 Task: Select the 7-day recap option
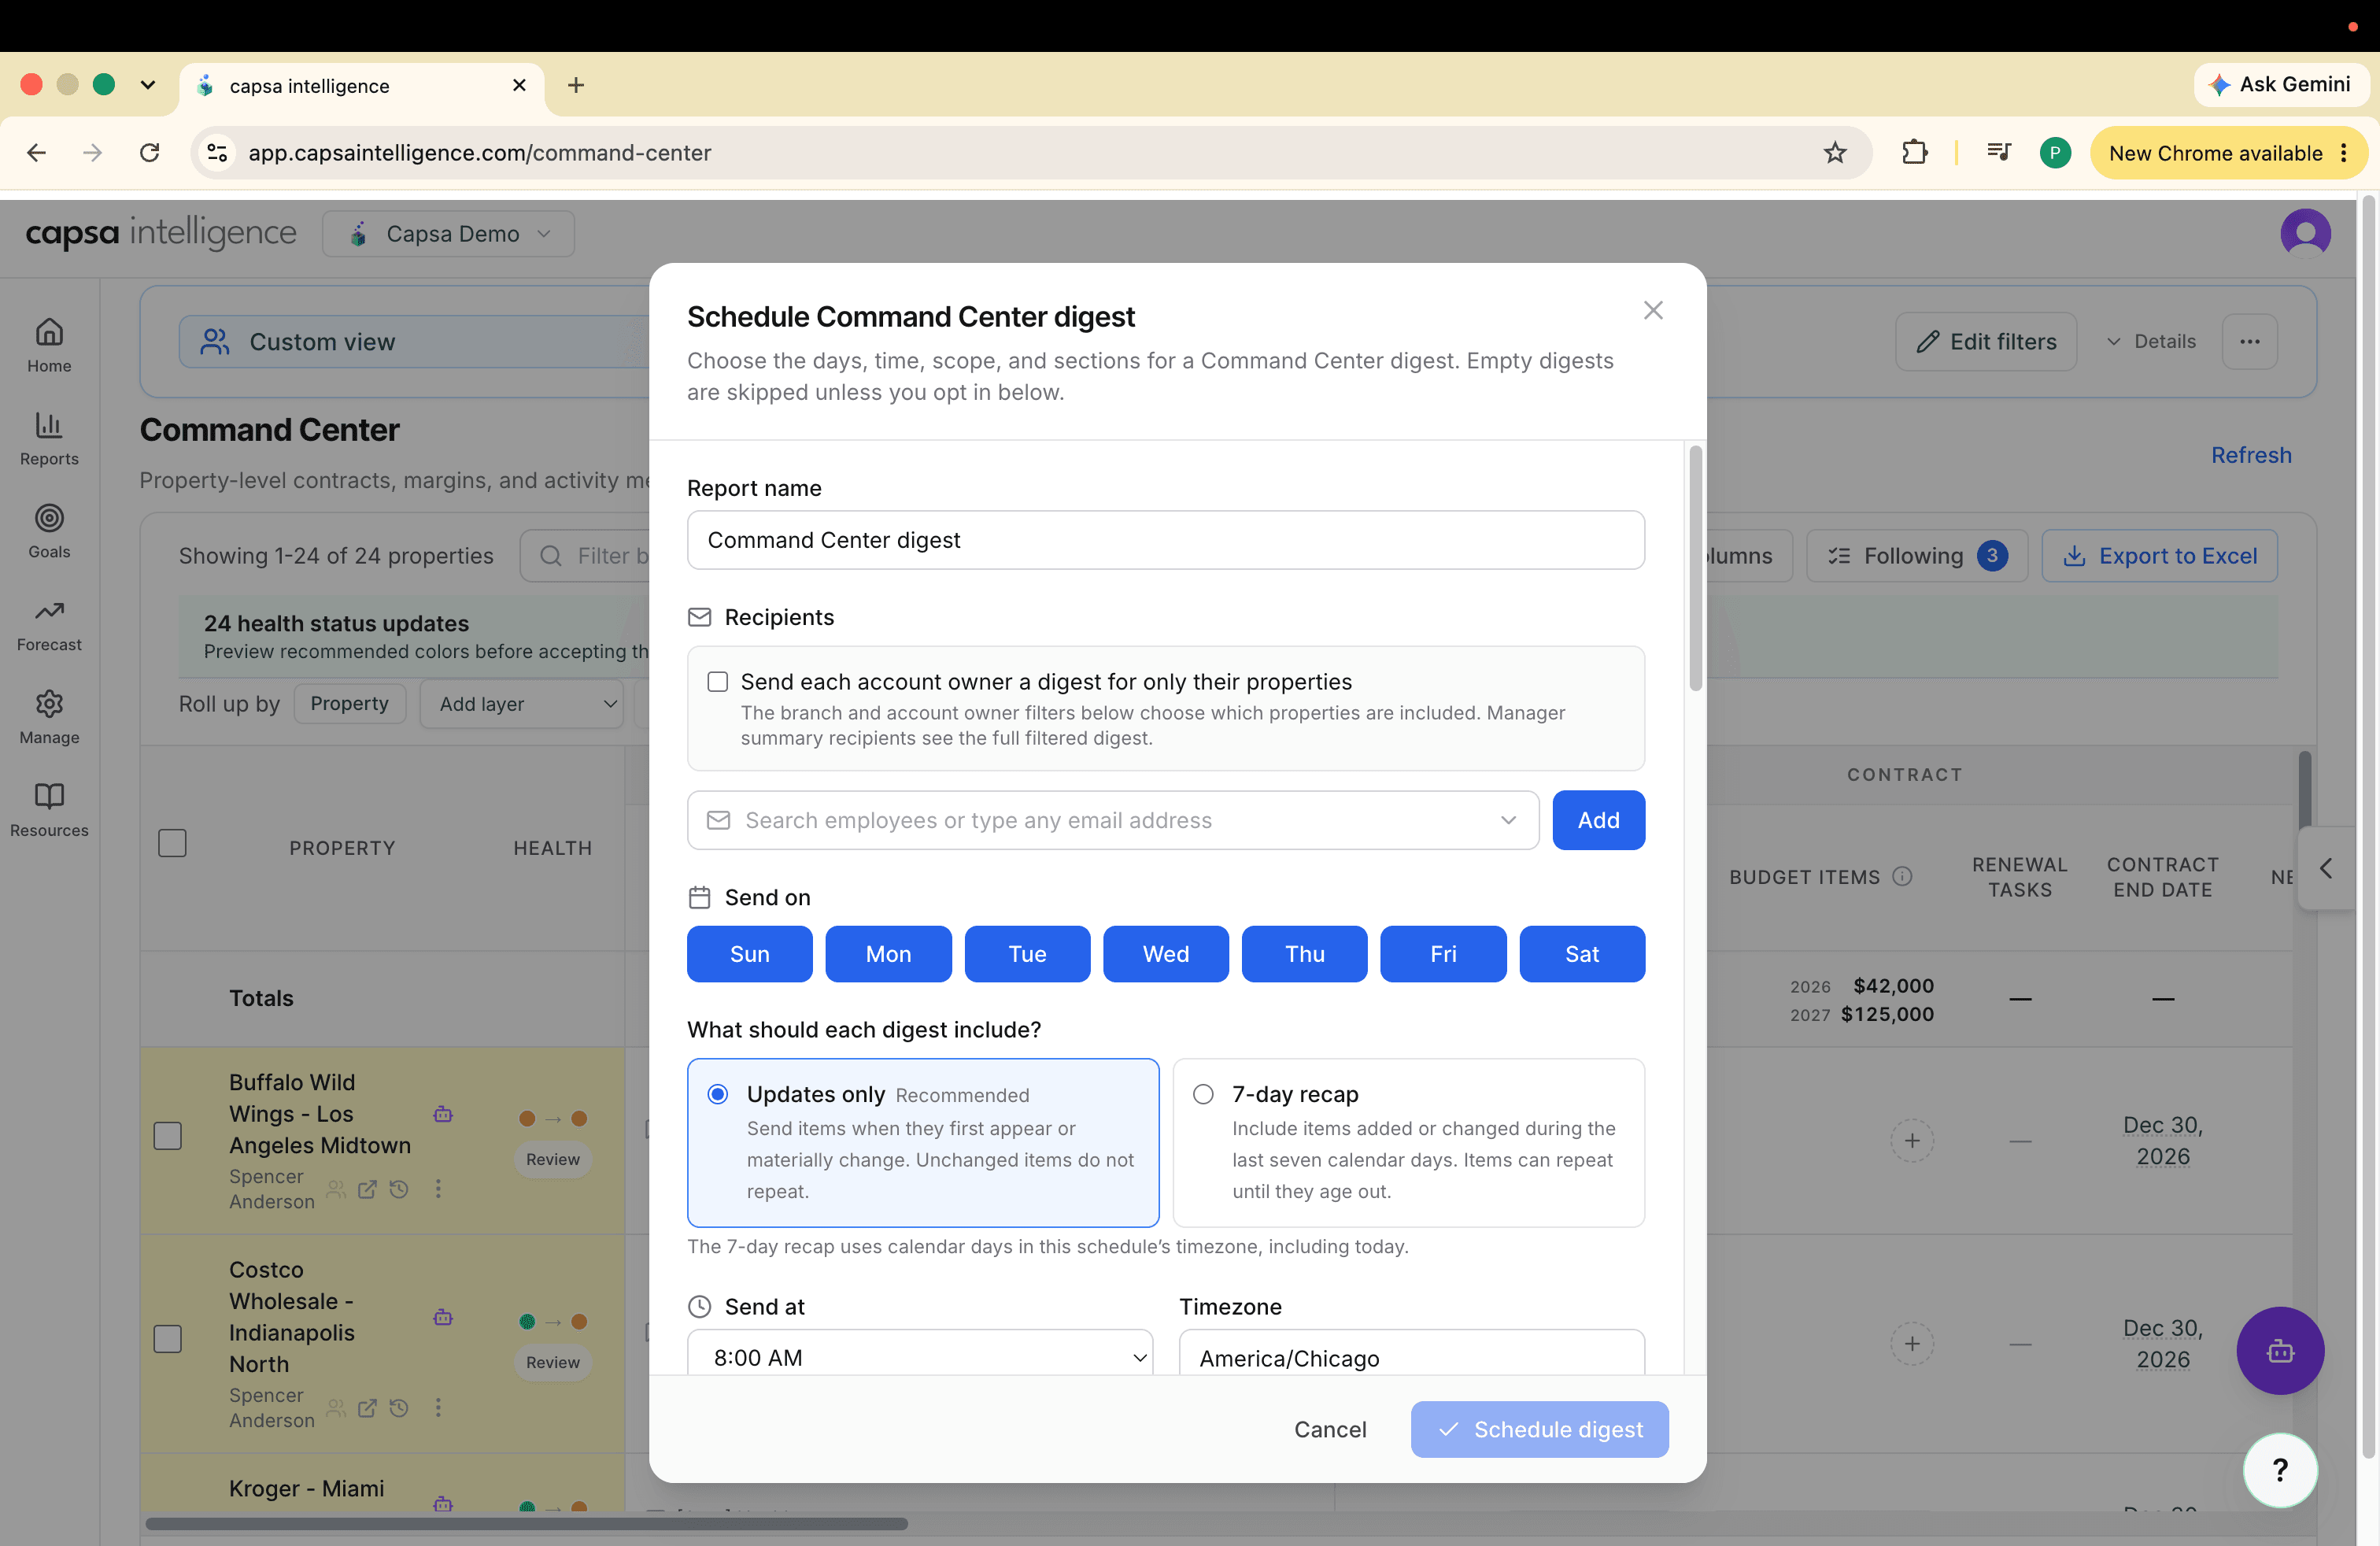coord(1408,1143)
